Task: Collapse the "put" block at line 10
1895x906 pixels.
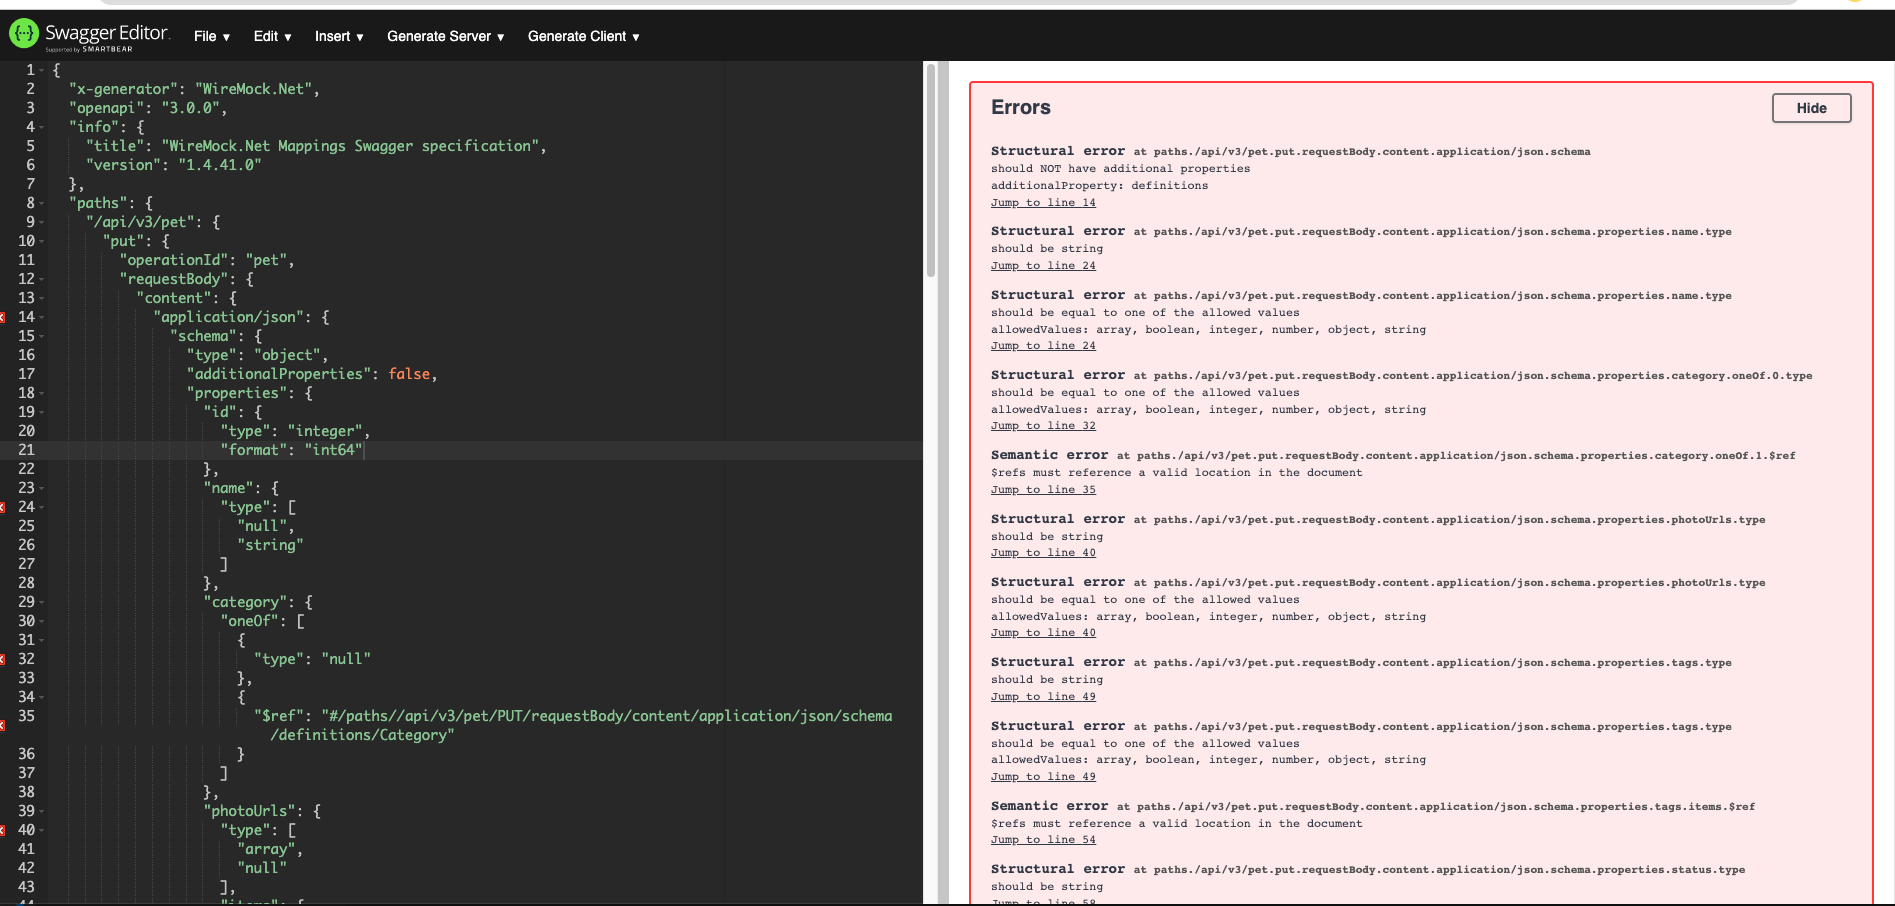Action: tap(42, 241)
